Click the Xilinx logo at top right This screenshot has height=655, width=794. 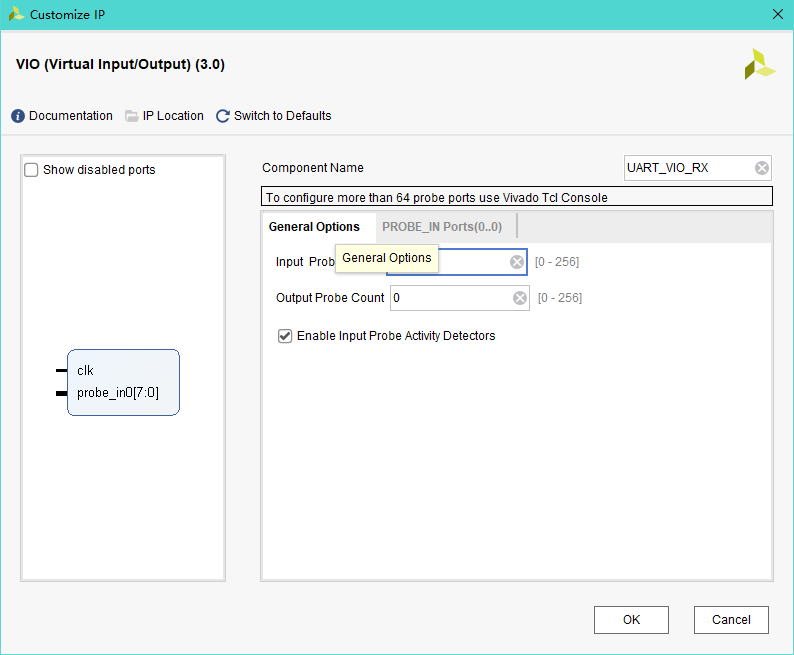[760, 64]
